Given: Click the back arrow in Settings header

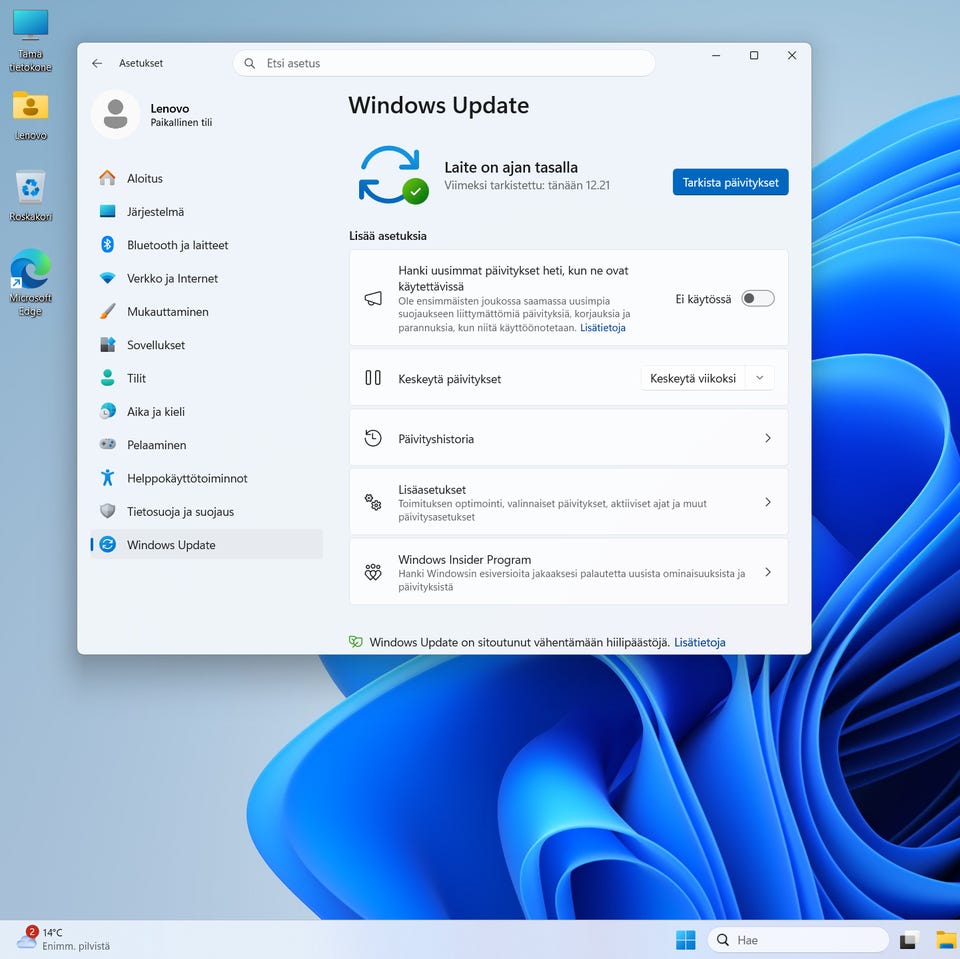Looking at the screenshot, I should (97, 63).
